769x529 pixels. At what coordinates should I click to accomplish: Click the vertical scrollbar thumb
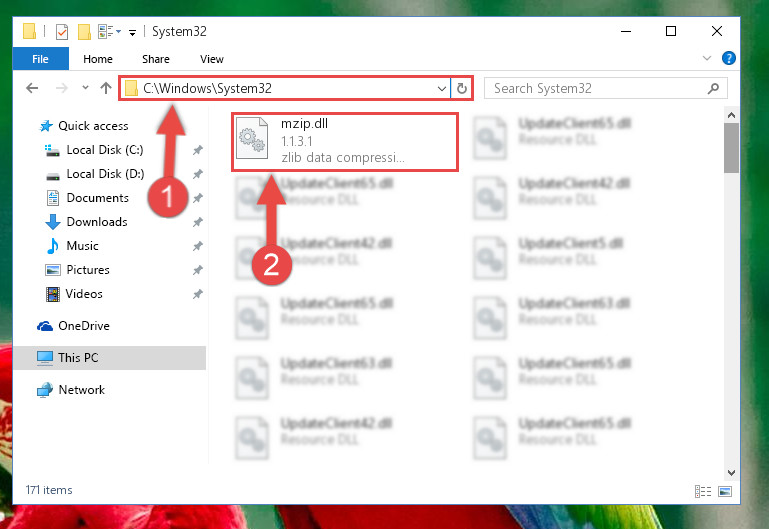731,148
